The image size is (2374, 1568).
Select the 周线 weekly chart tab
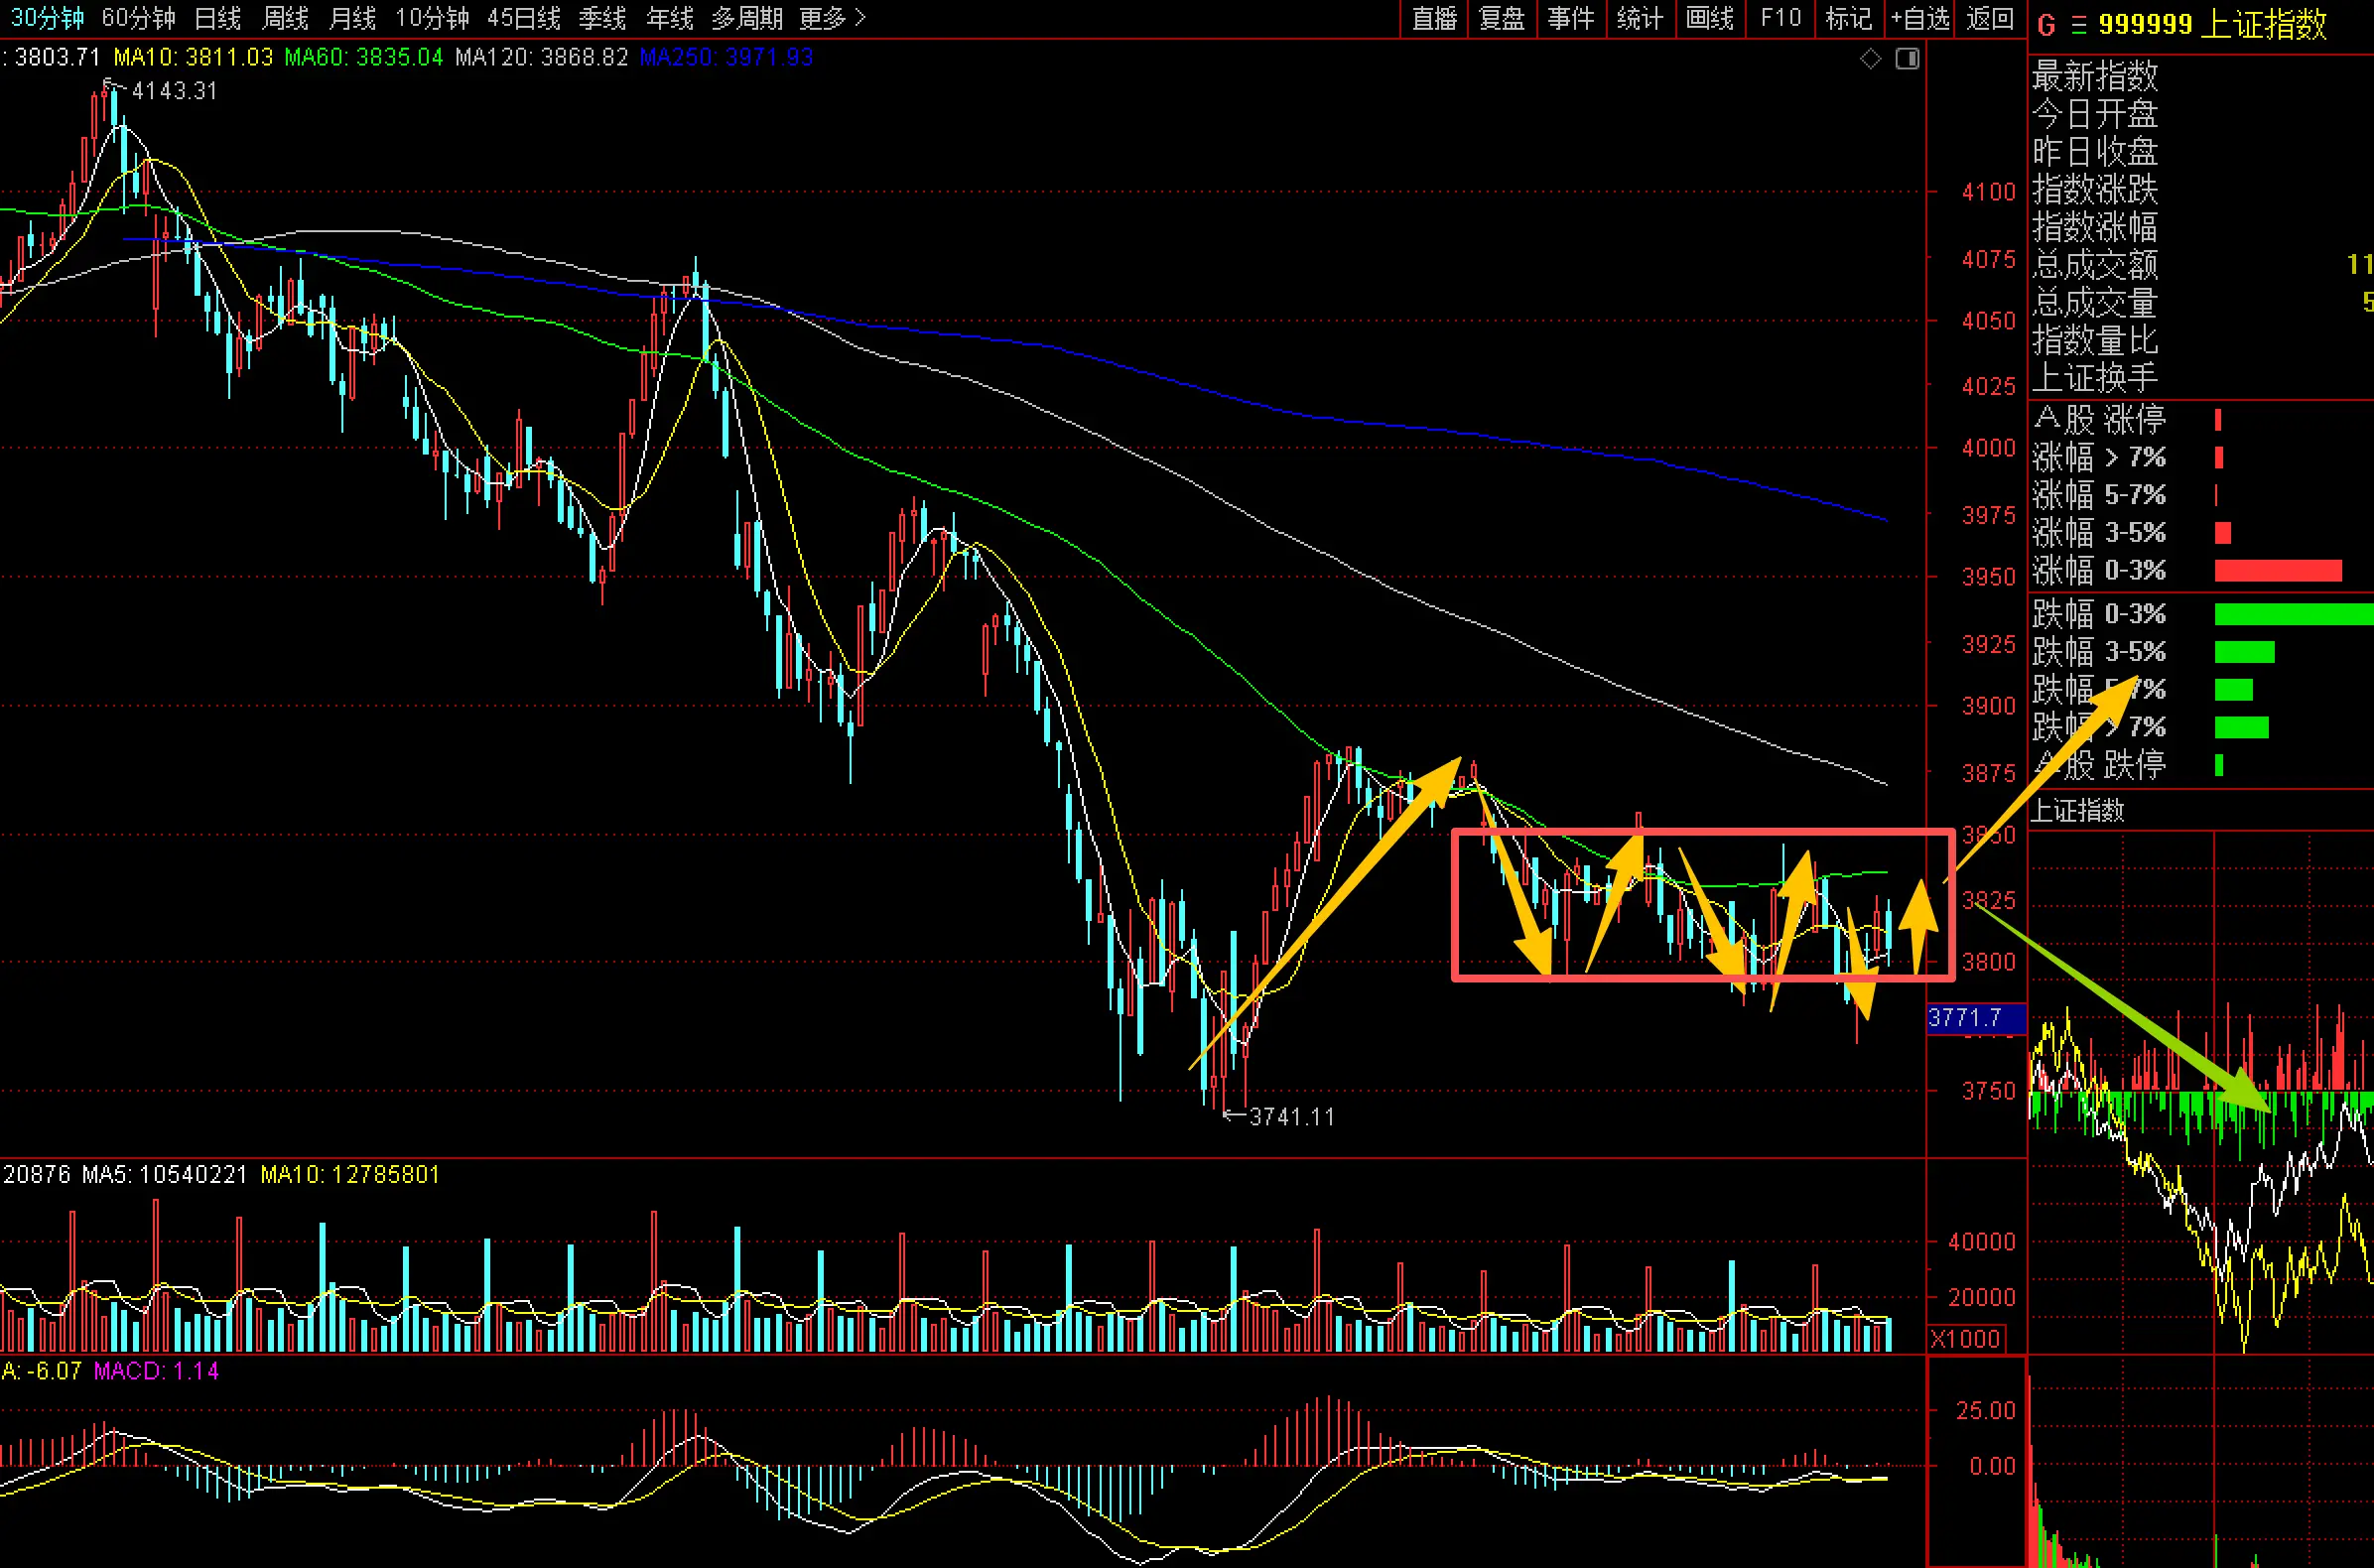click(285, 18)
